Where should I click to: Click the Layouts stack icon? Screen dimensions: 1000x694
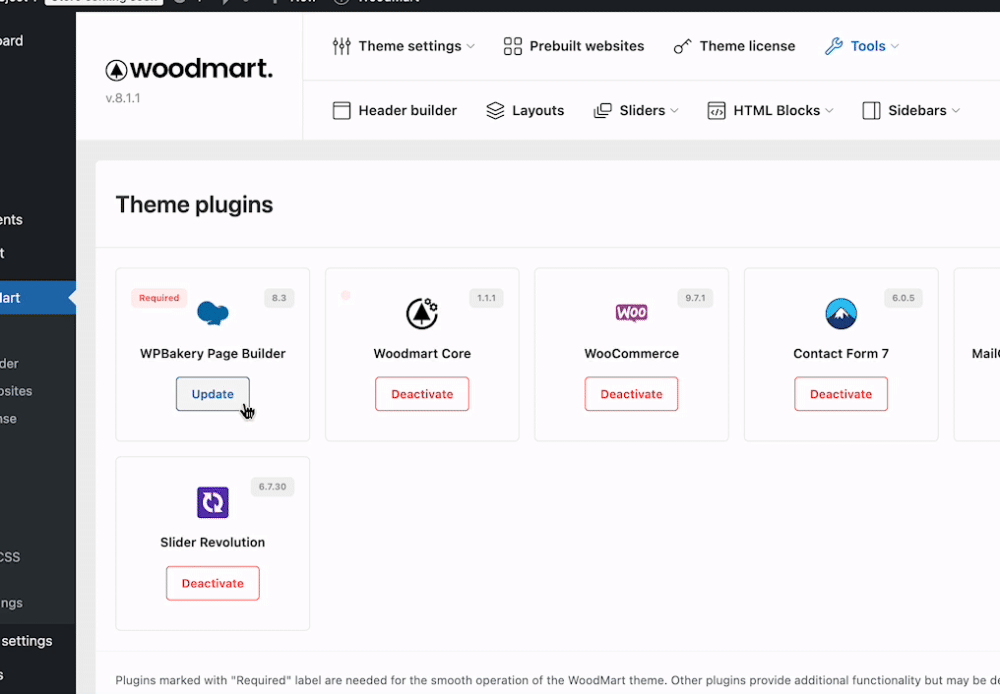coord(496,110)
